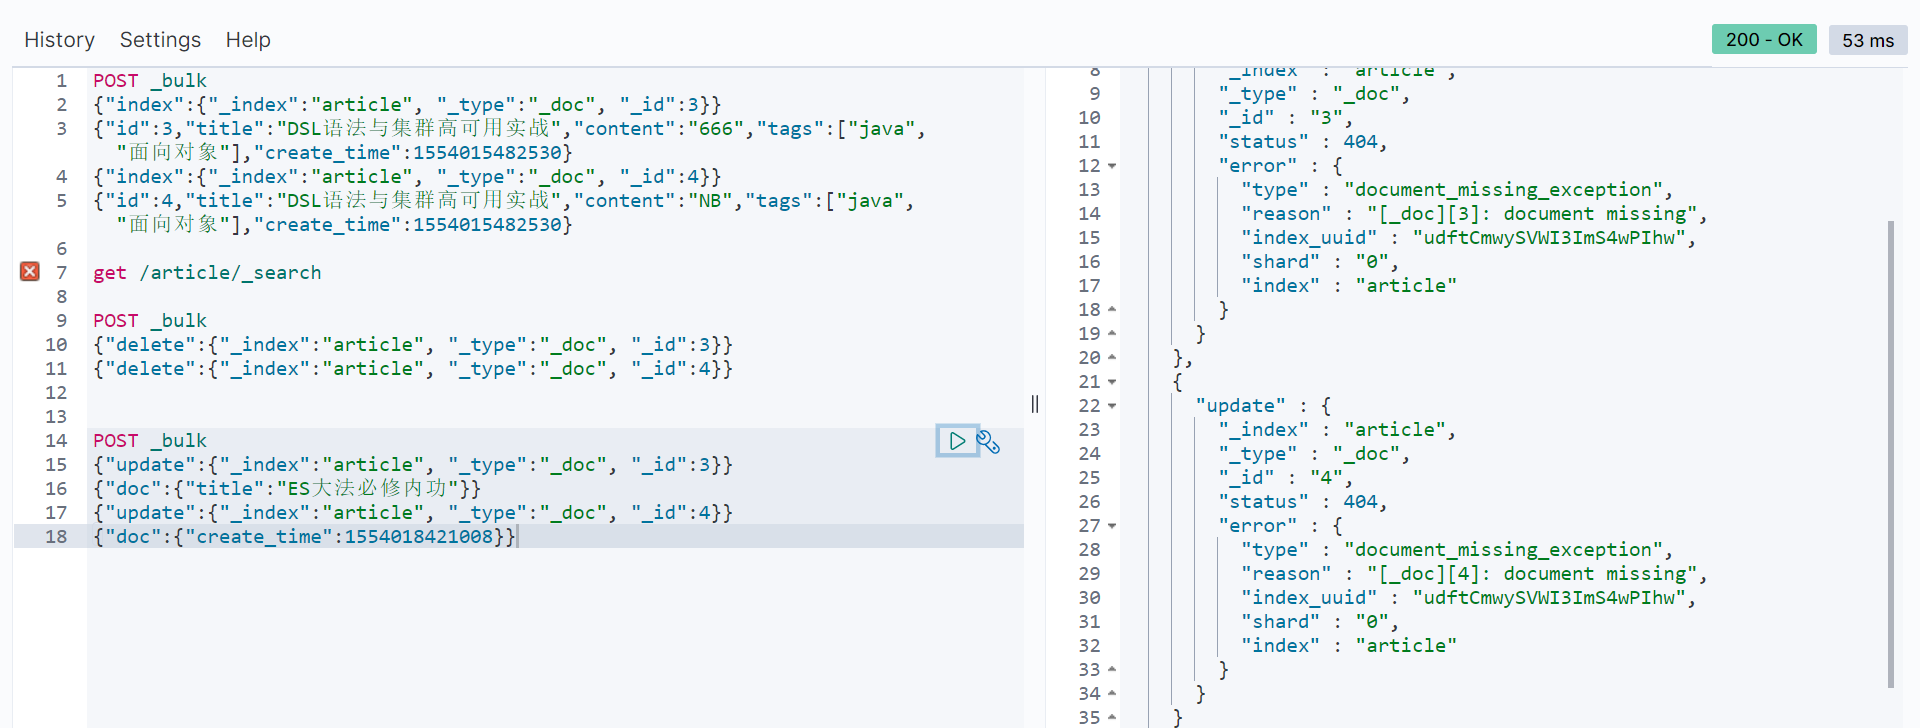The height and width of the screenshot is (728, 1920).
Task: Click the update line for _id 3
Action: [x=413, y=464]
